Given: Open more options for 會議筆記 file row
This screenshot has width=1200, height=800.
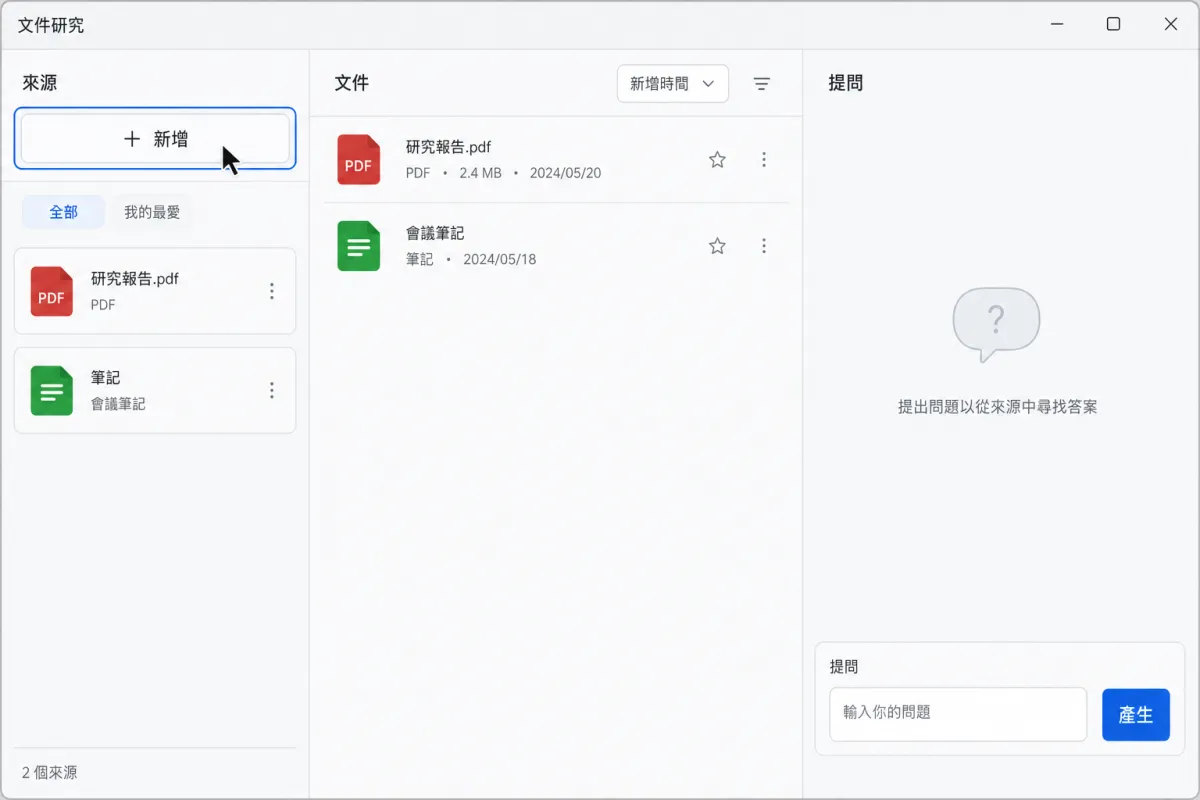Looking at the screenshot, I should pos(764,246).
